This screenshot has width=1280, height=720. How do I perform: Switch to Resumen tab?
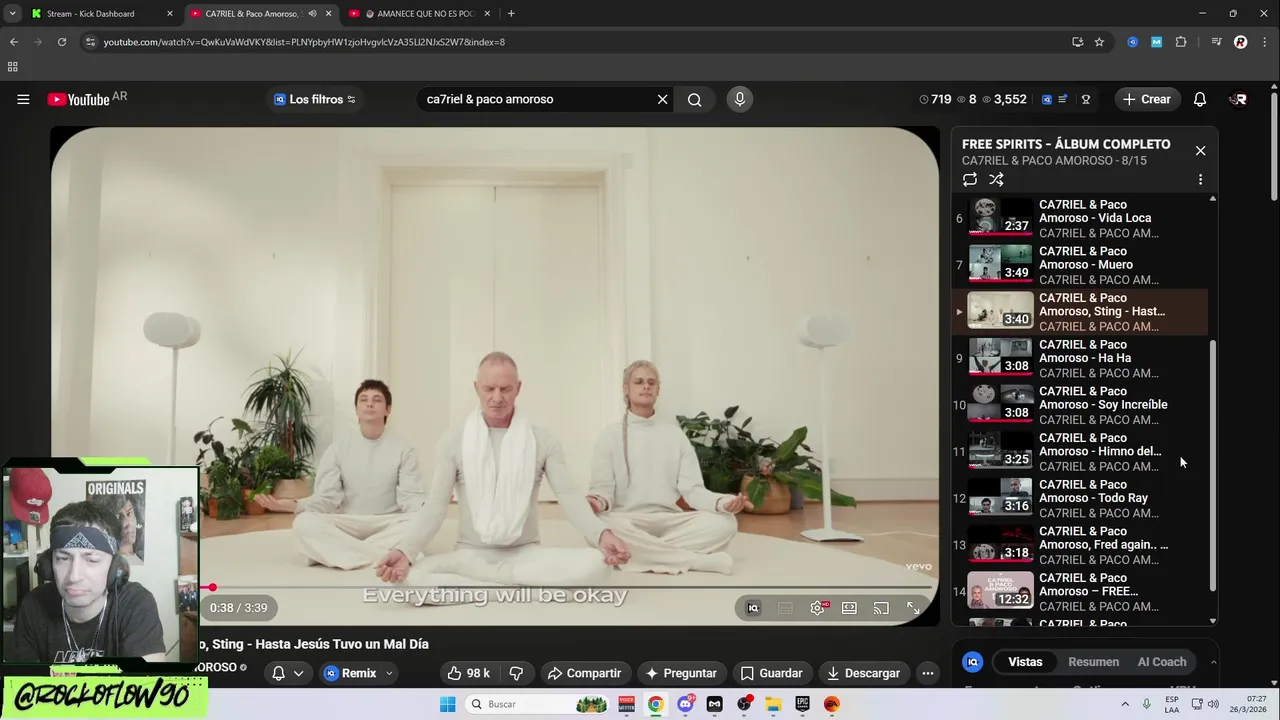point(1093,662)
